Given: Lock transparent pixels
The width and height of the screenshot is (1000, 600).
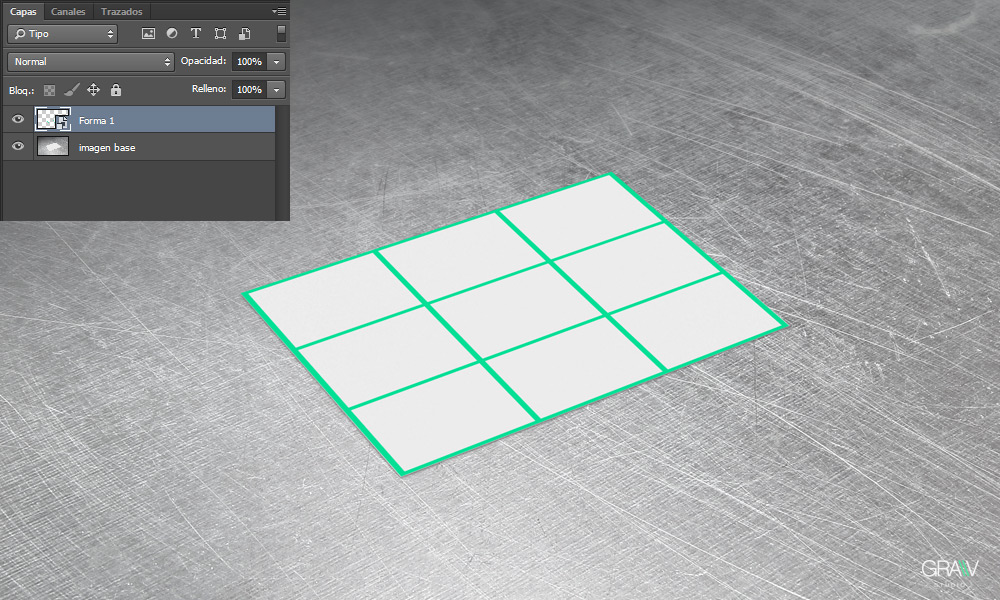Looking at the screenshot, I should (x=49, y=91).
